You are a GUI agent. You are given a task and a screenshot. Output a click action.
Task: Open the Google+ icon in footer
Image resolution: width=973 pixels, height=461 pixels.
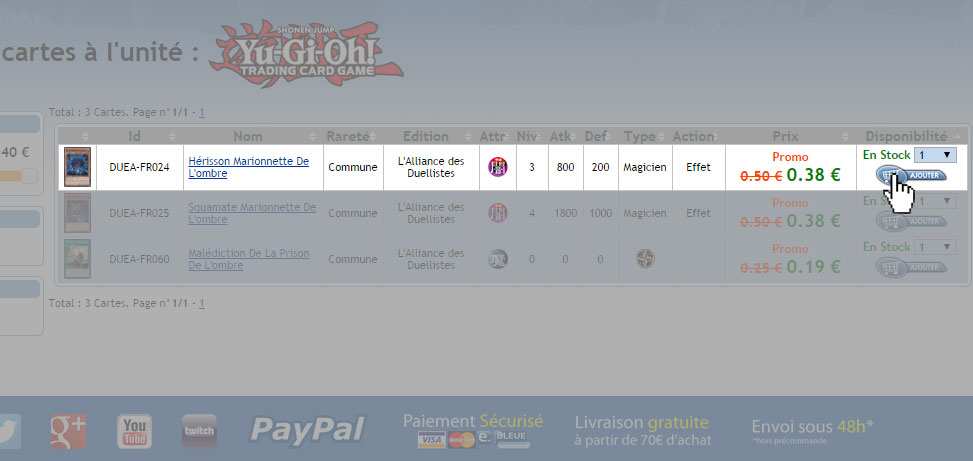click(68, 431)
